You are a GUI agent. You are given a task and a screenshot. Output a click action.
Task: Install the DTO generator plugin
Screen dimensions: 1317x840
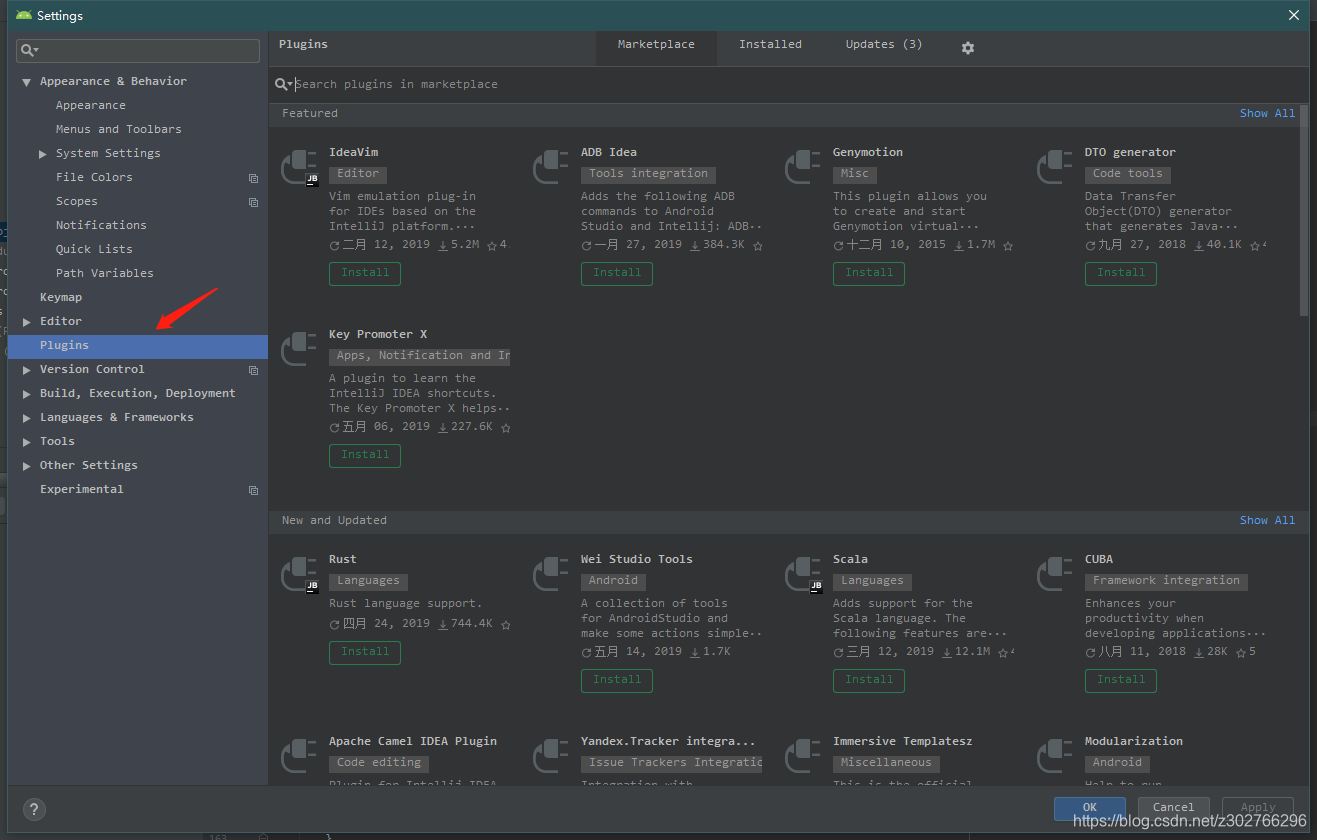click(x=1121, y=274)
